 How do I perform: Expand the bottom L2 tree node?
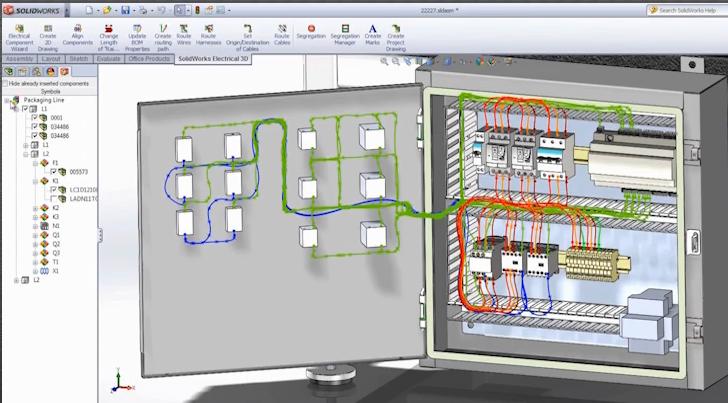coord(16,280)
